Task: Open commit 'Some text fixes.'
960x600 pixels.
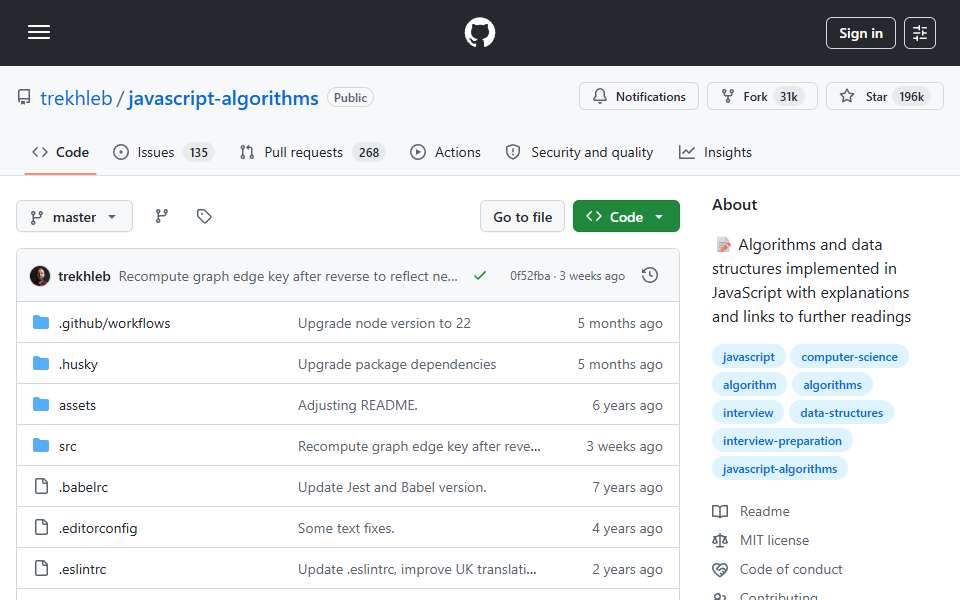Action: [x=346, y=528]
